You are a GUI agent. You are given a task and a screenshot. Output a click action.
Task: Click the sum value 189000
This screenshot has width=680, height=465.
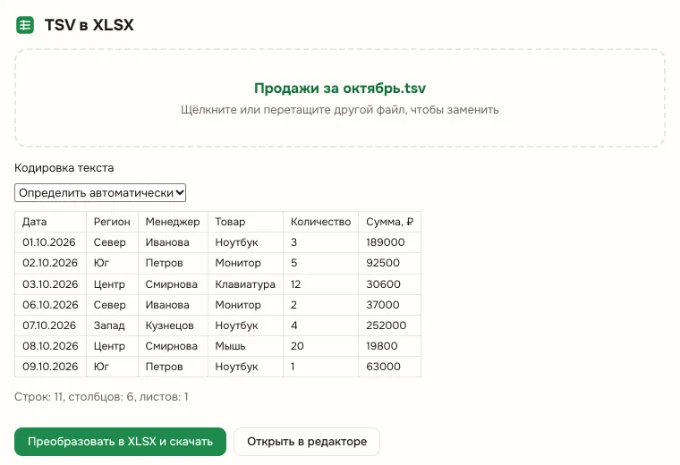point(390,242)
